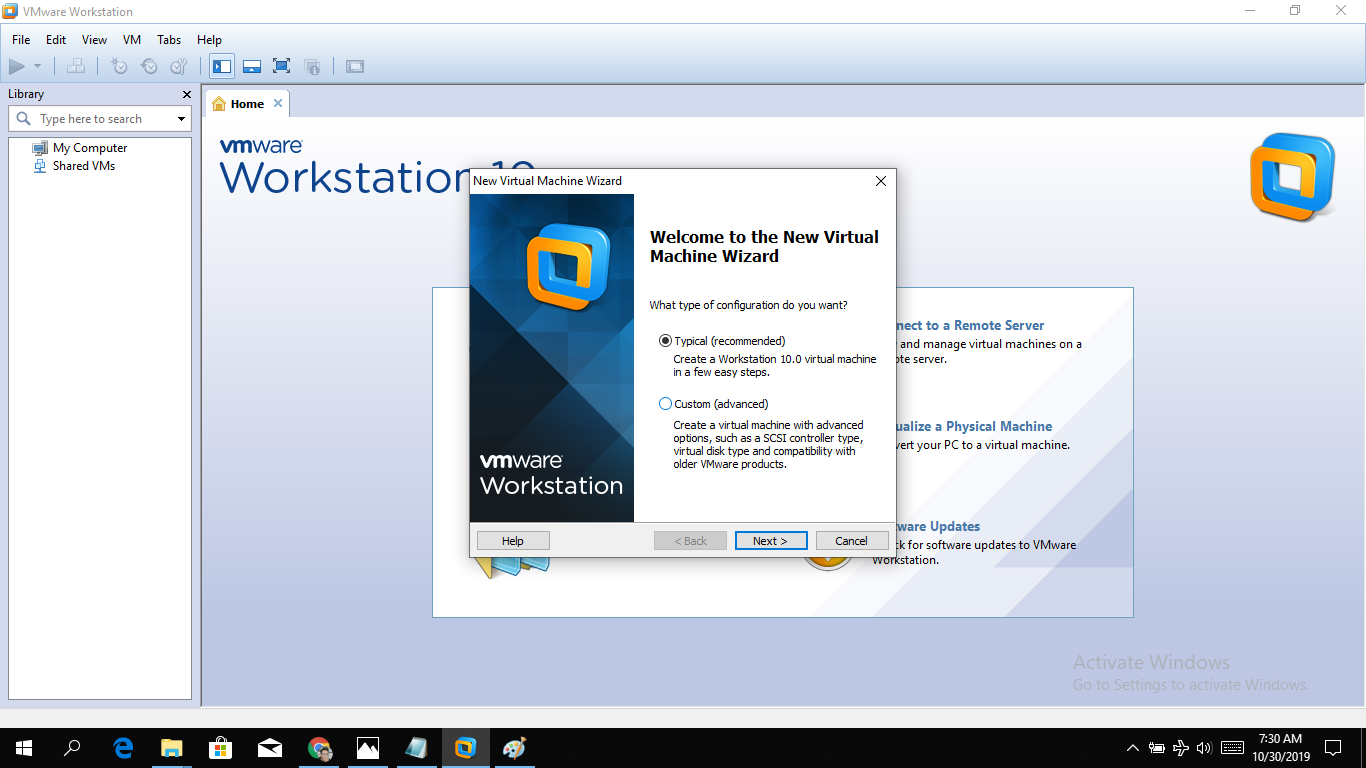
Task: Open Microsoft Store from the taskbar
Action: [221, 748]
